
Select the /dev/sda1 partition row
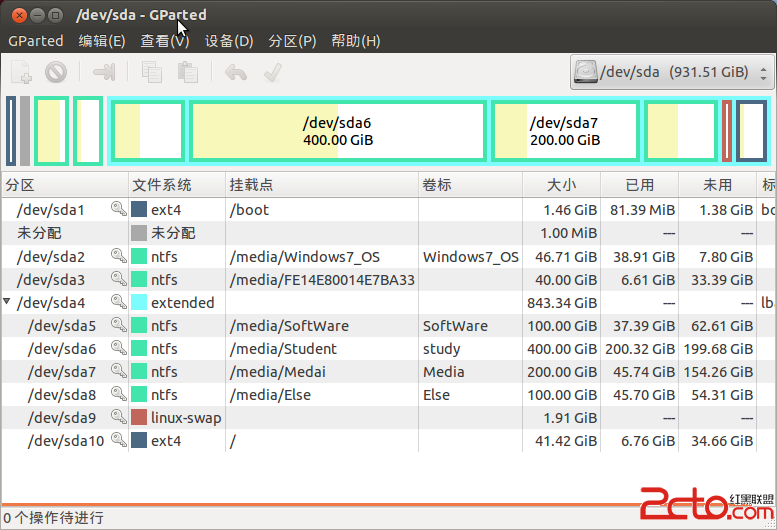pos(388,209)
